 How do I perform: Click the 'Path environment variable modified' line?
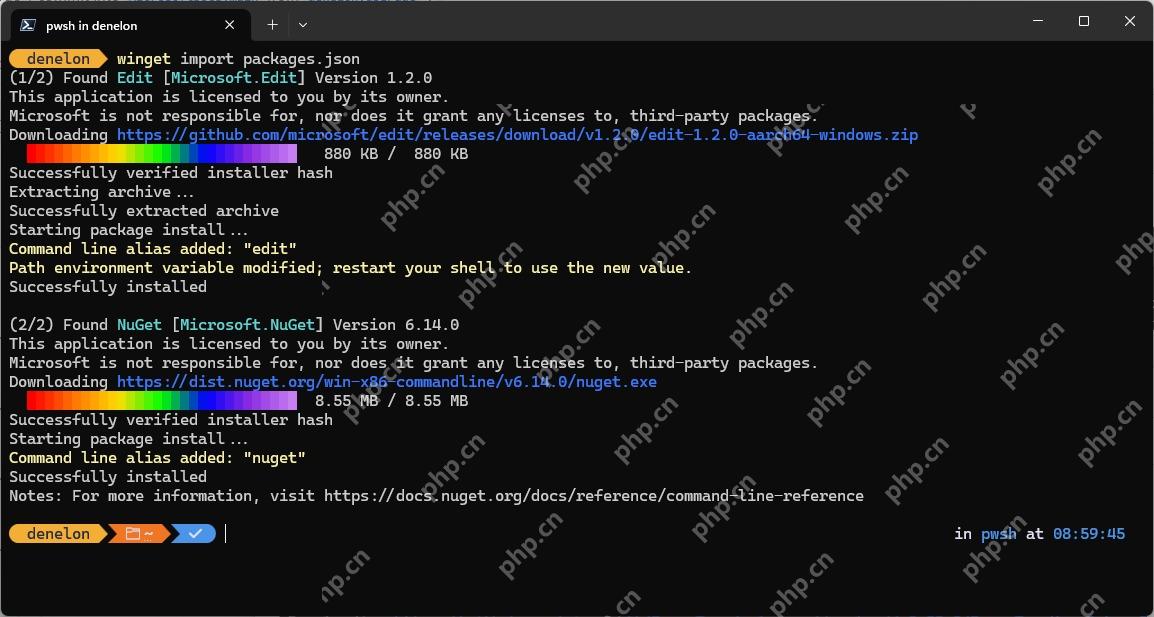[350, 268]
